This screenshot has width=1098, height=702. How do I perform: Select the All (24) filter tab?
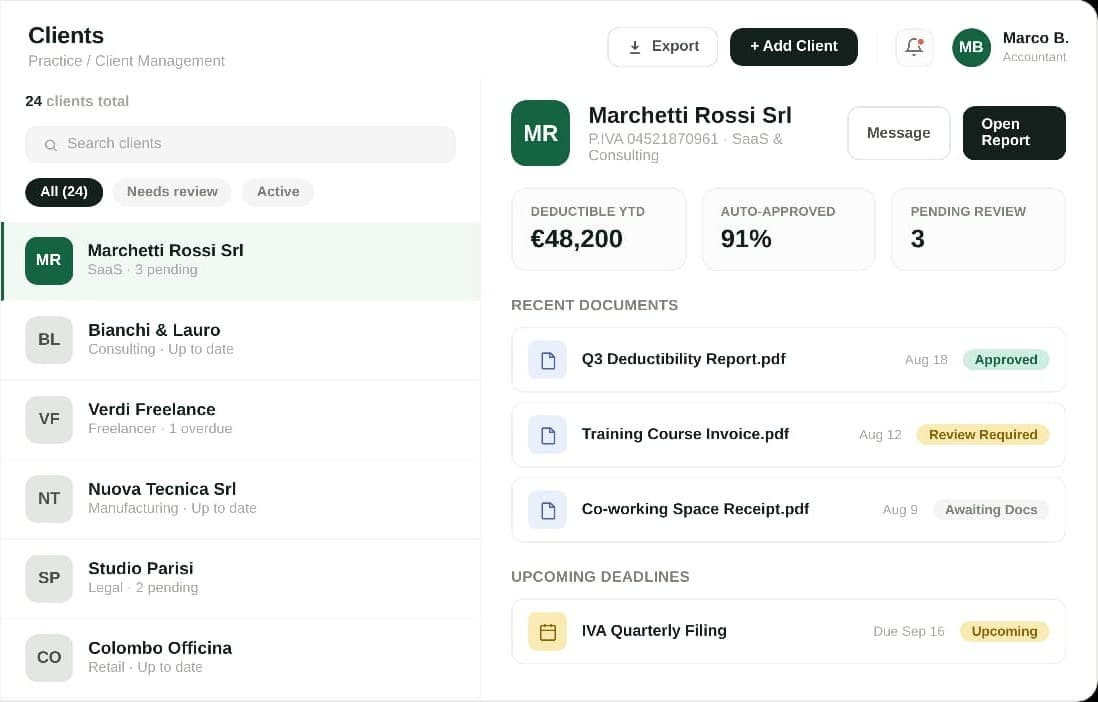click(x=64, y=192)
